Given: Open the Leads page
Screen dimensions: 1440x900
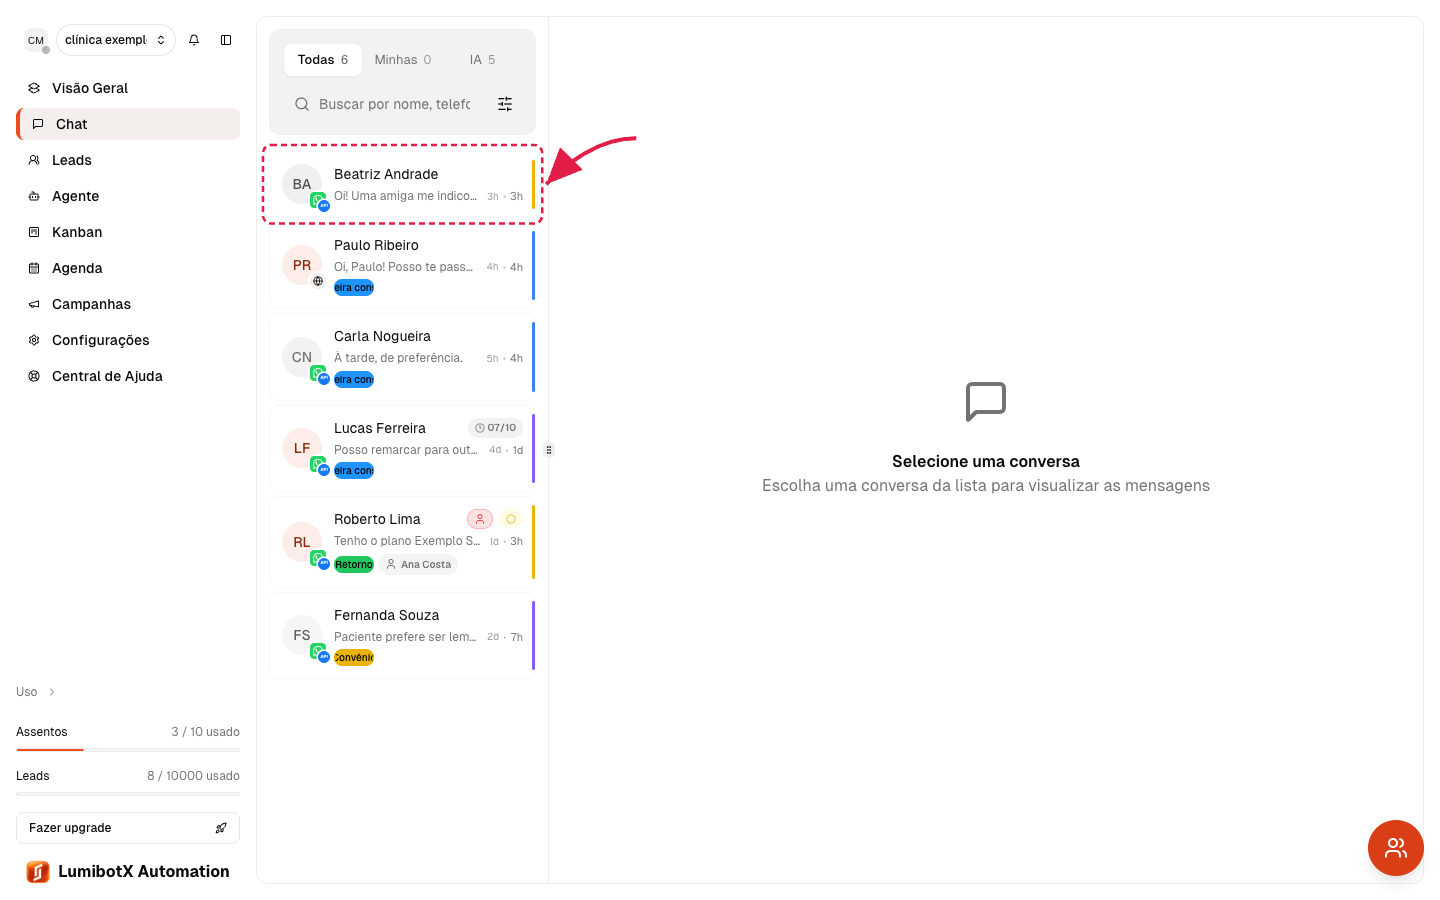Looking at the screenshot, I should pos(128,160).
